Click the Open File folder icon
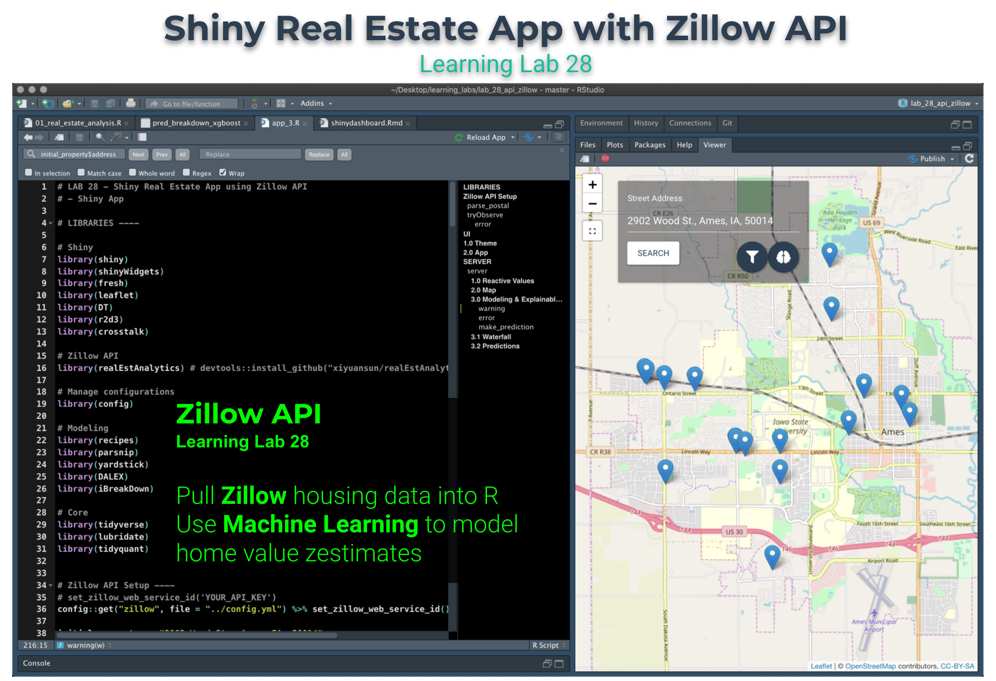The width and height of the screenshot is (996, 681). click(x=68, y=104)
